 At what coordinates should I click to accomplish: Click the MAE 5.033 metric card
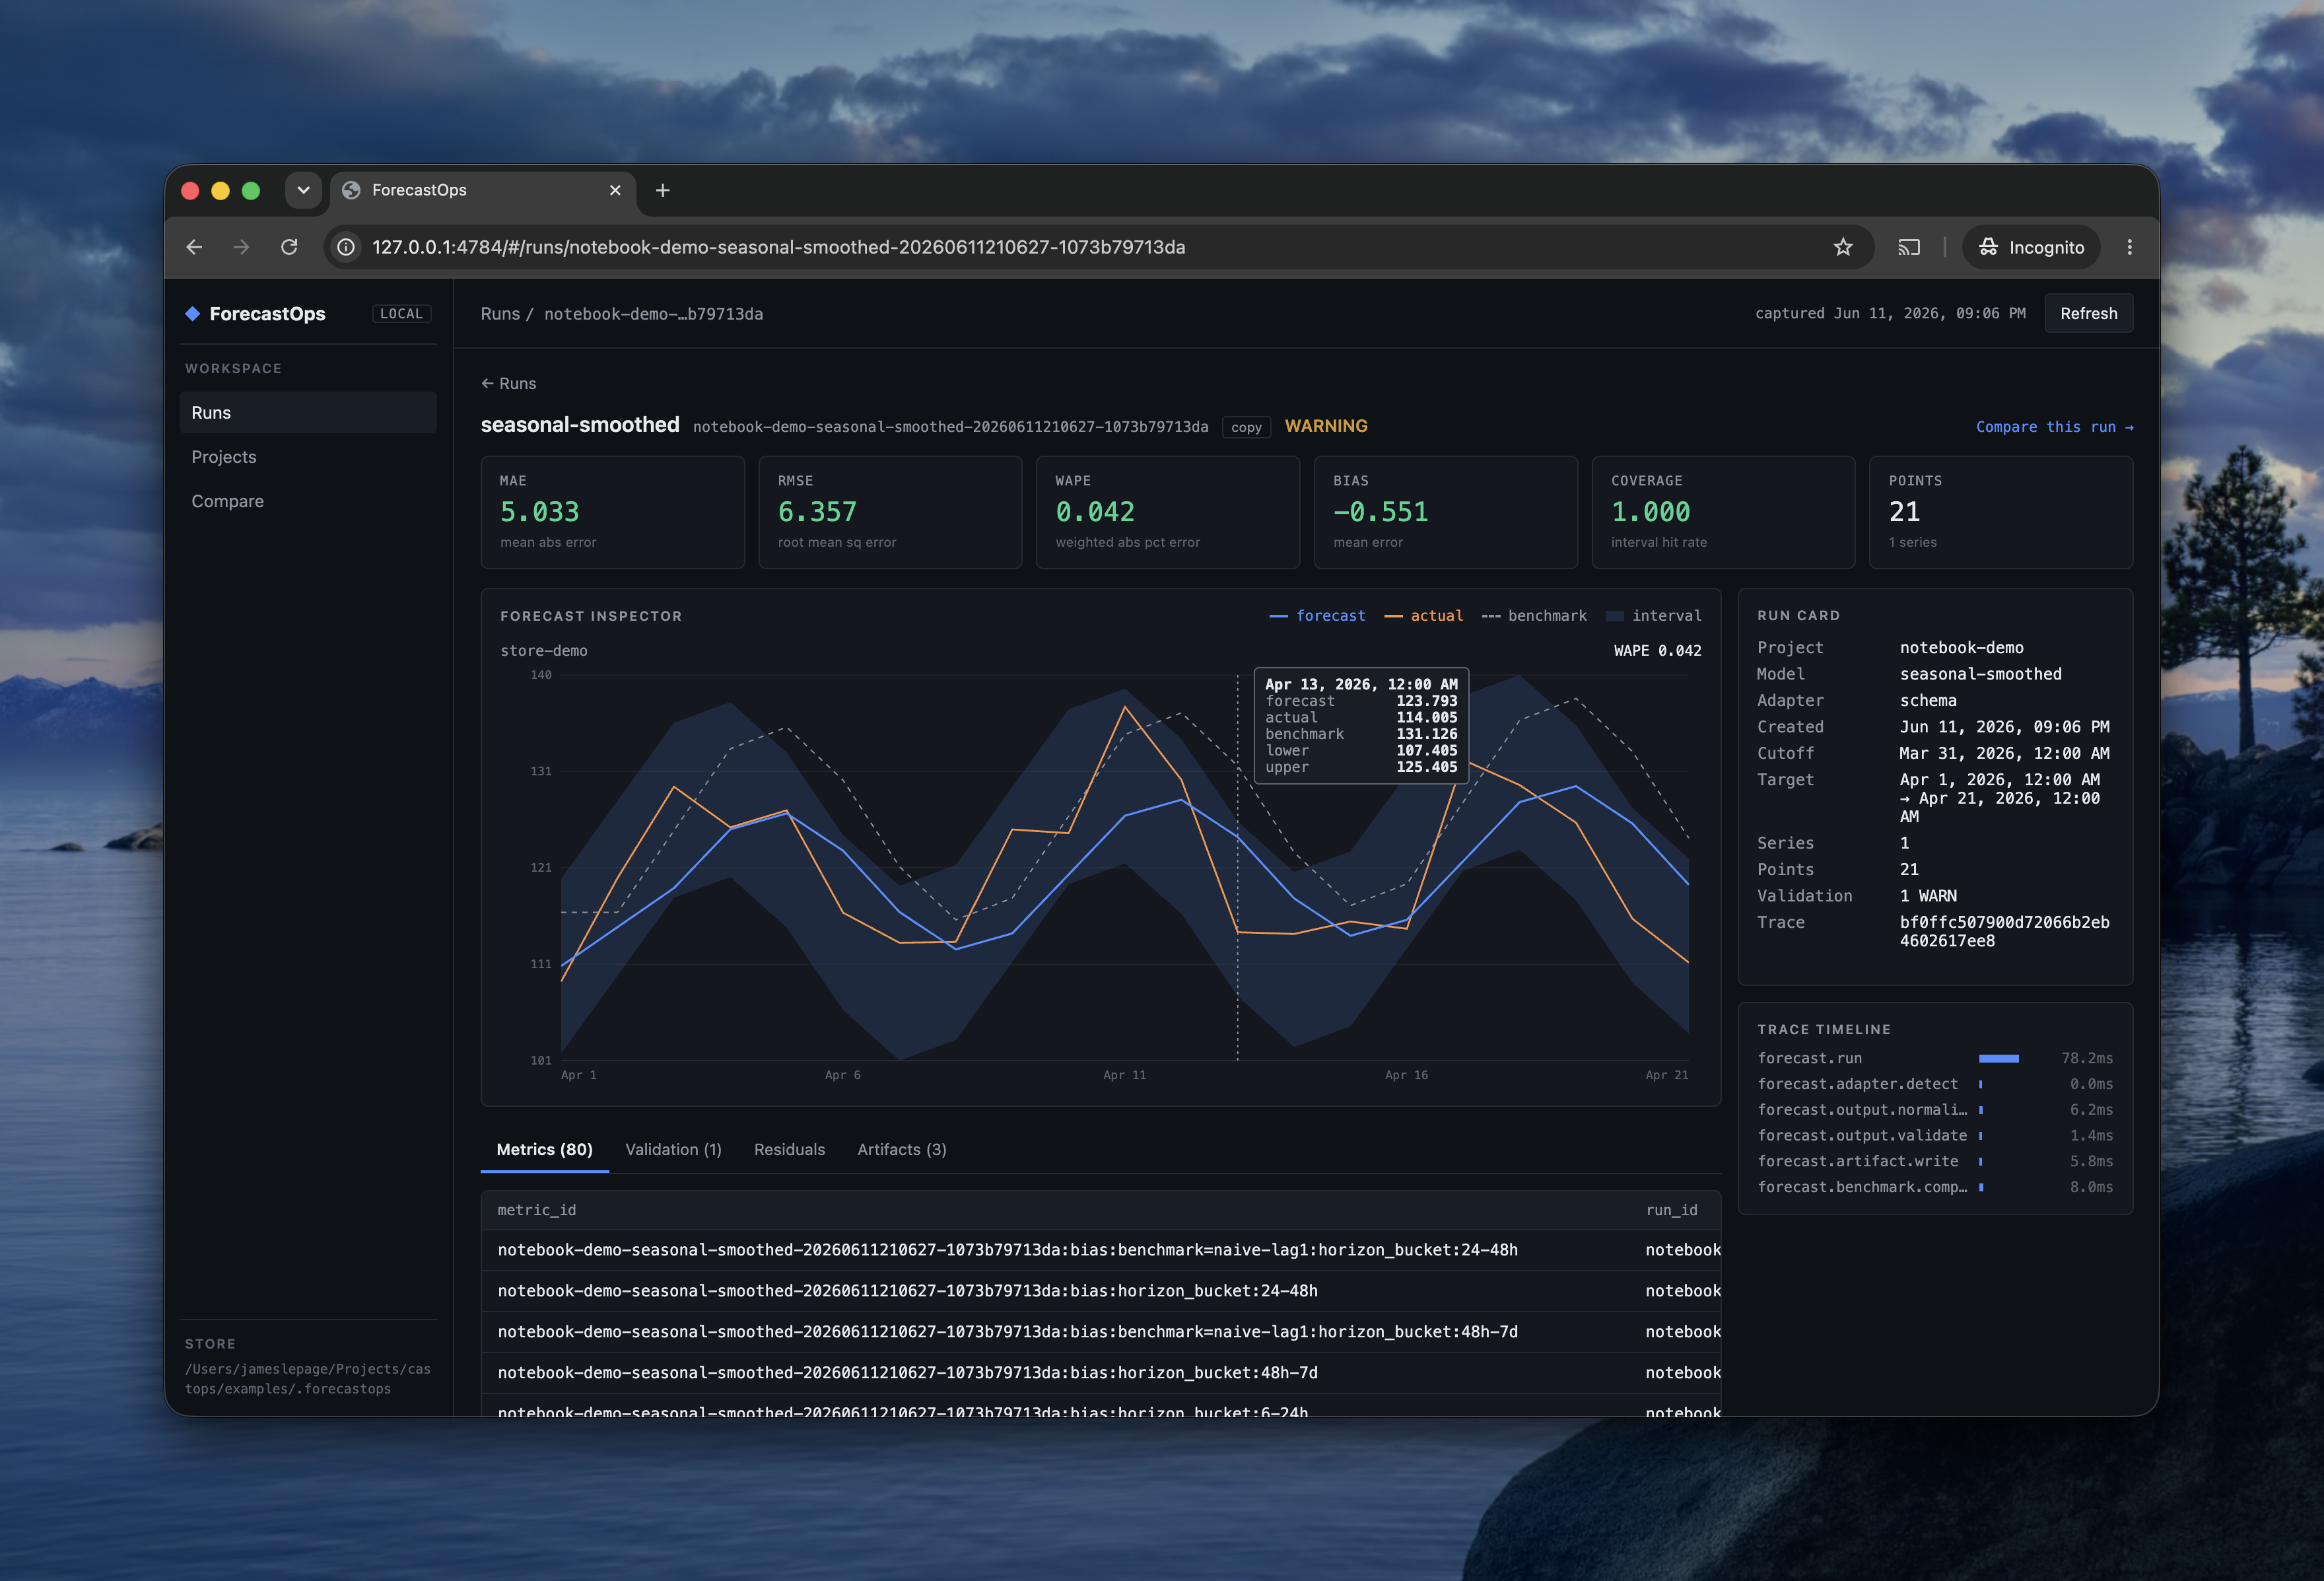613,513
